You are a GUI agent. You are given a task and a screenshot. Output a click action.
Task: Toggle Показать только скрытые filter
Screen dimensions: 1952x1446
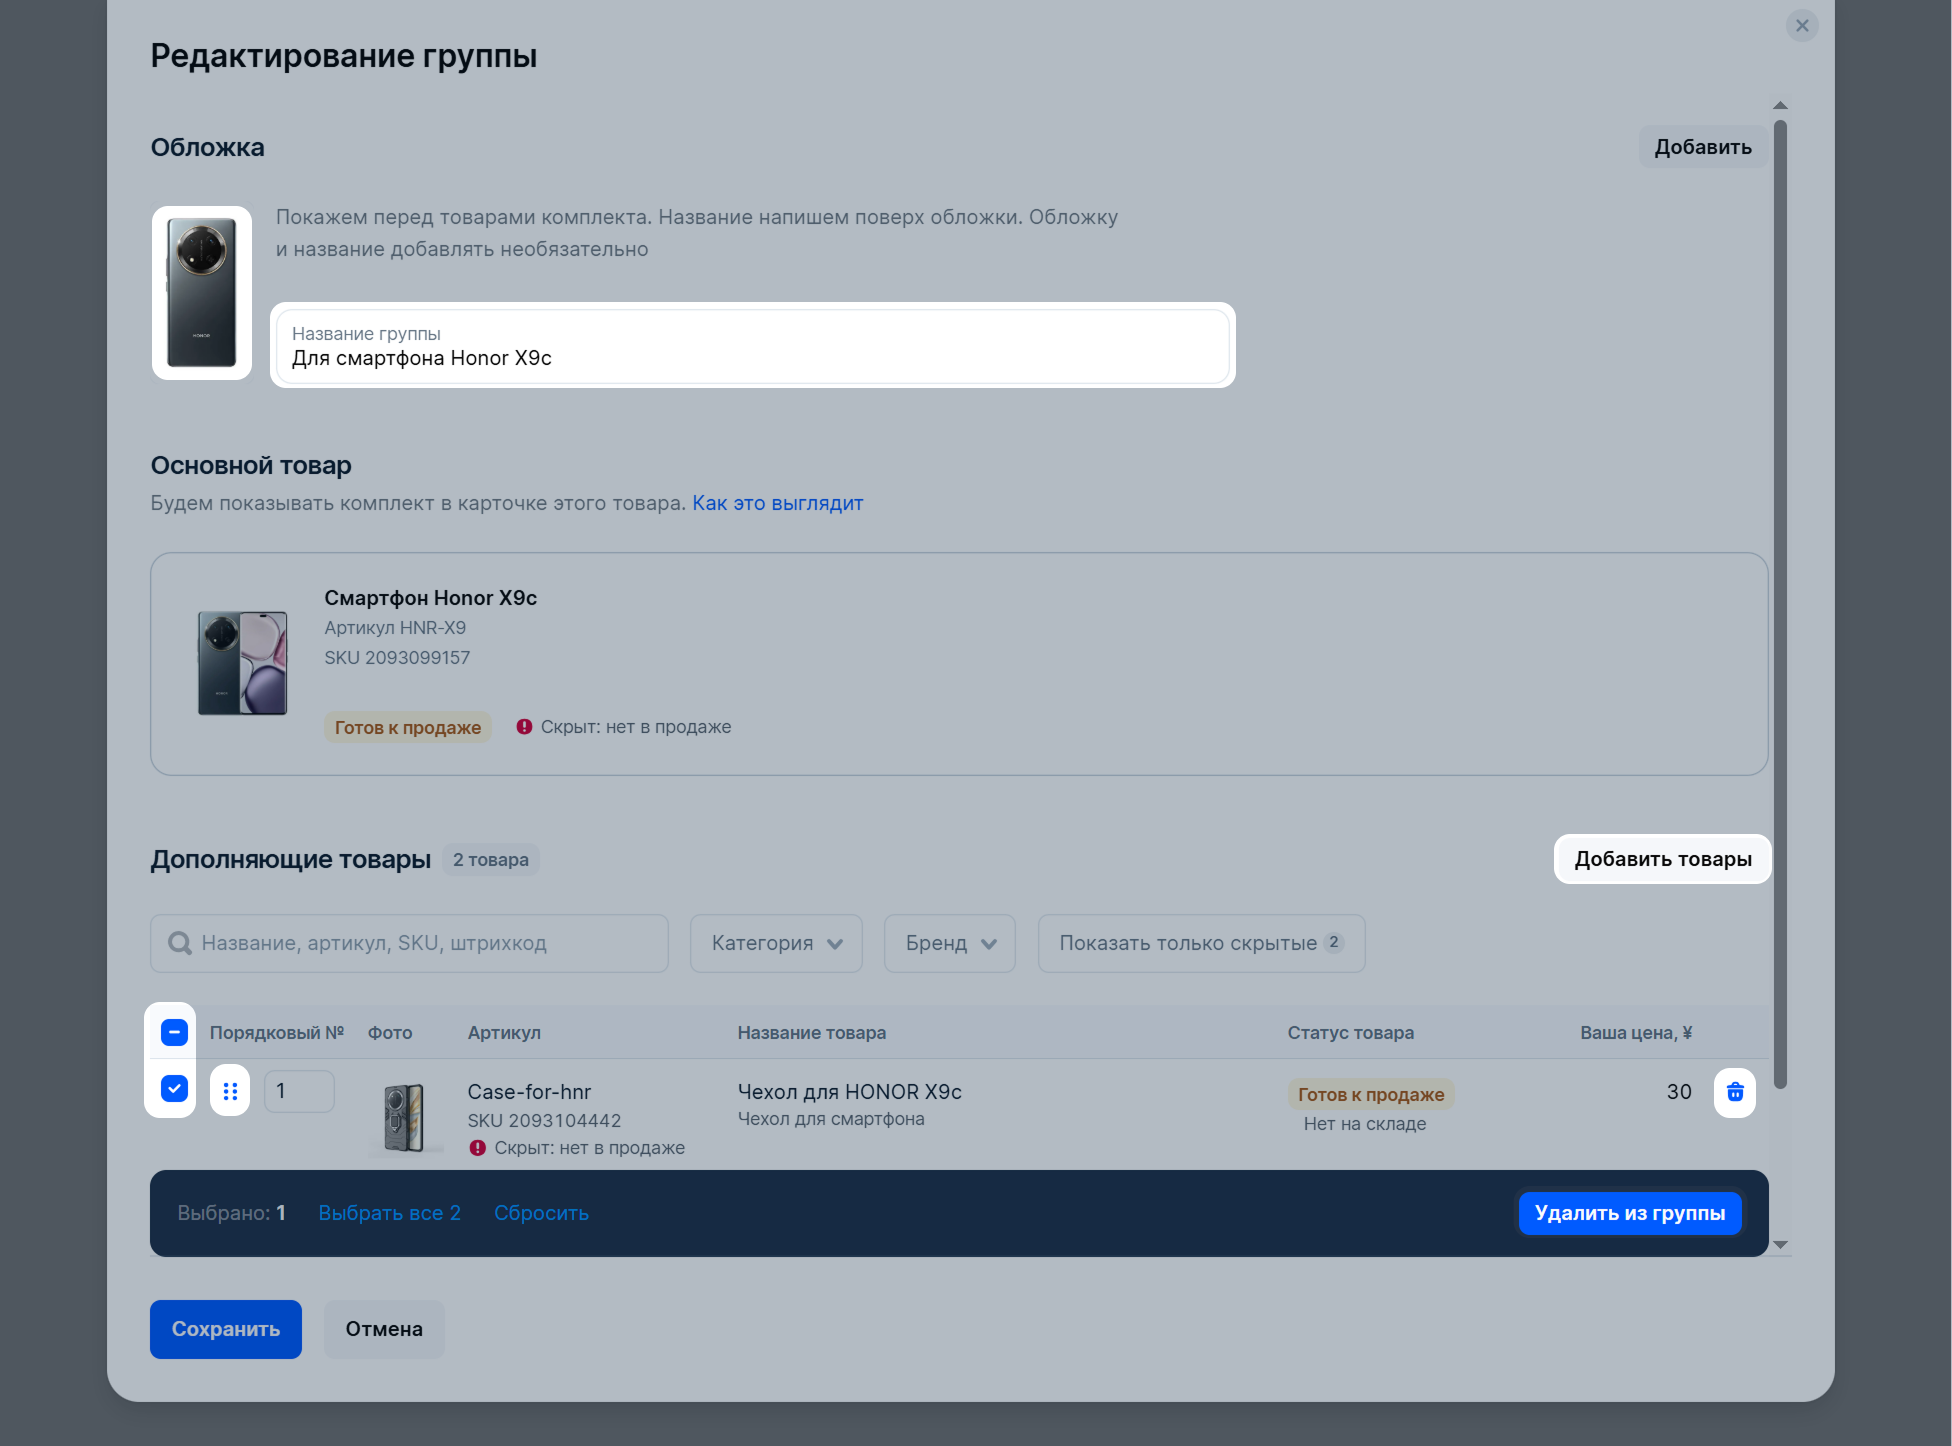coord(1200,943)
